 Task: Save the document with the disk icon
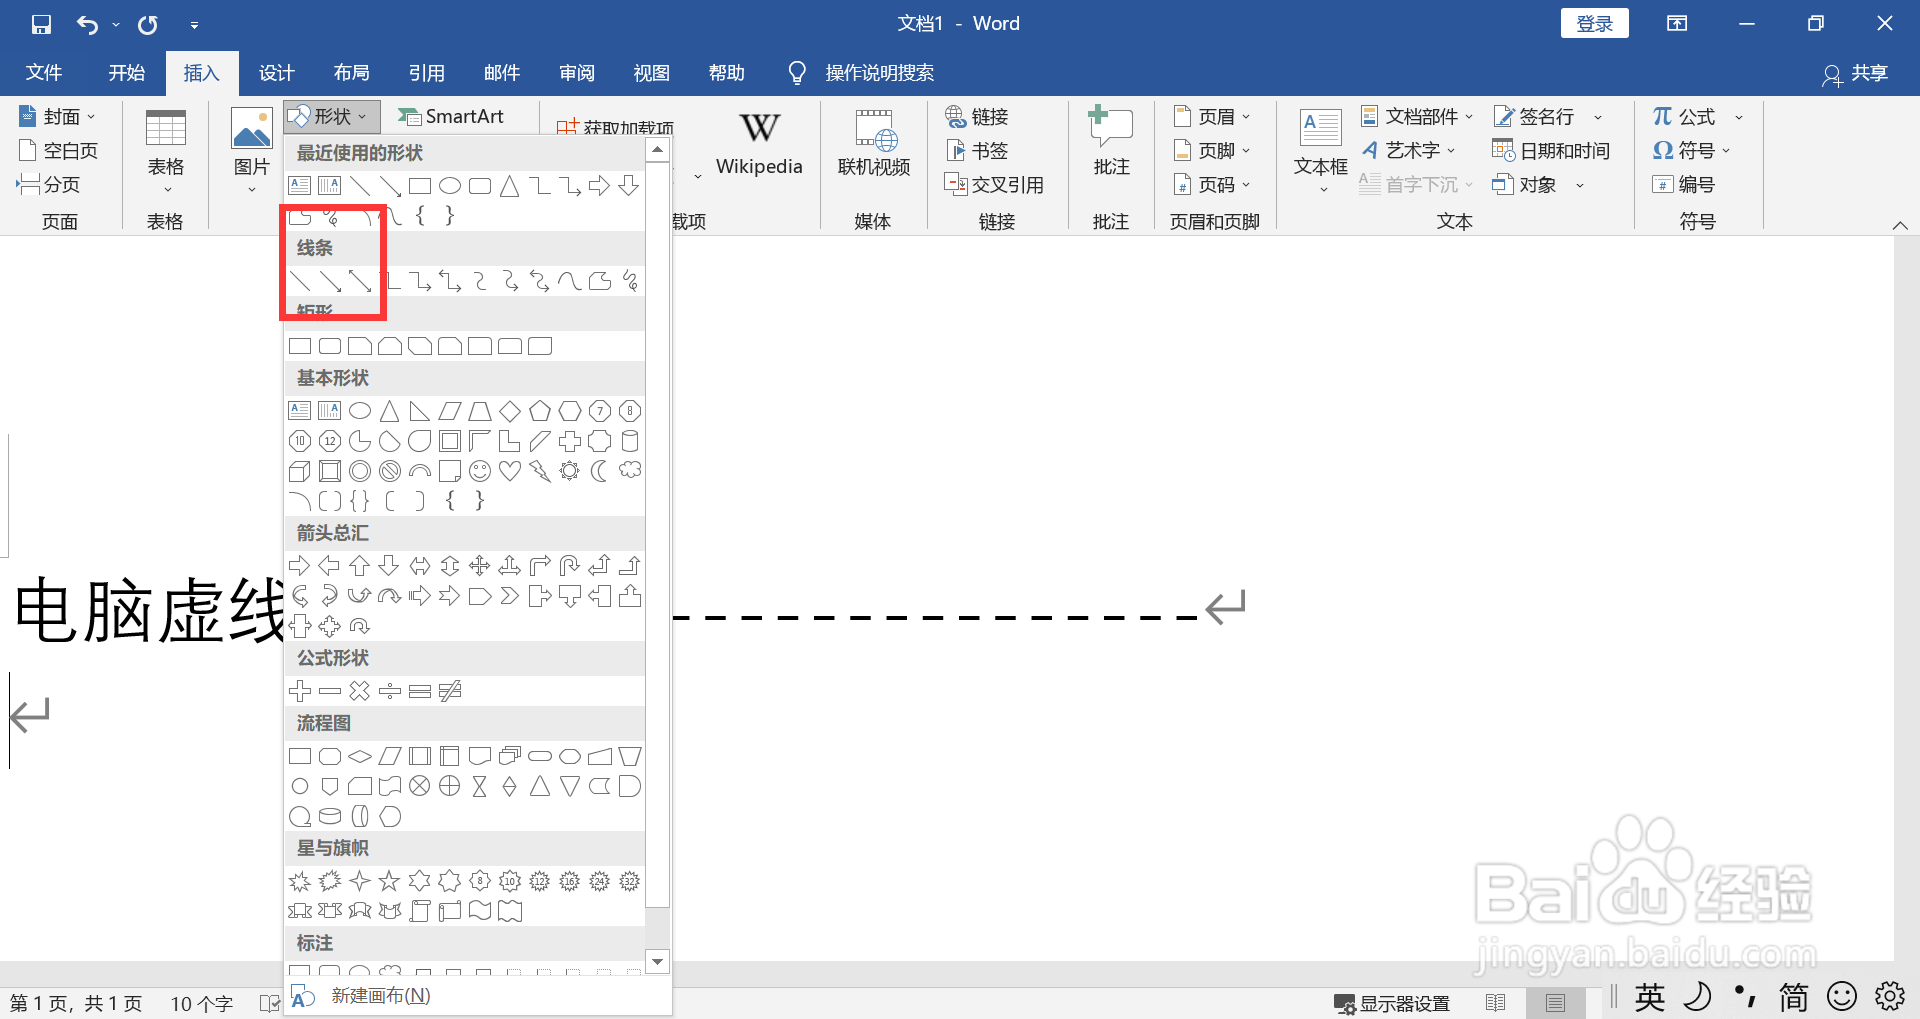click(x=41, y=24)
